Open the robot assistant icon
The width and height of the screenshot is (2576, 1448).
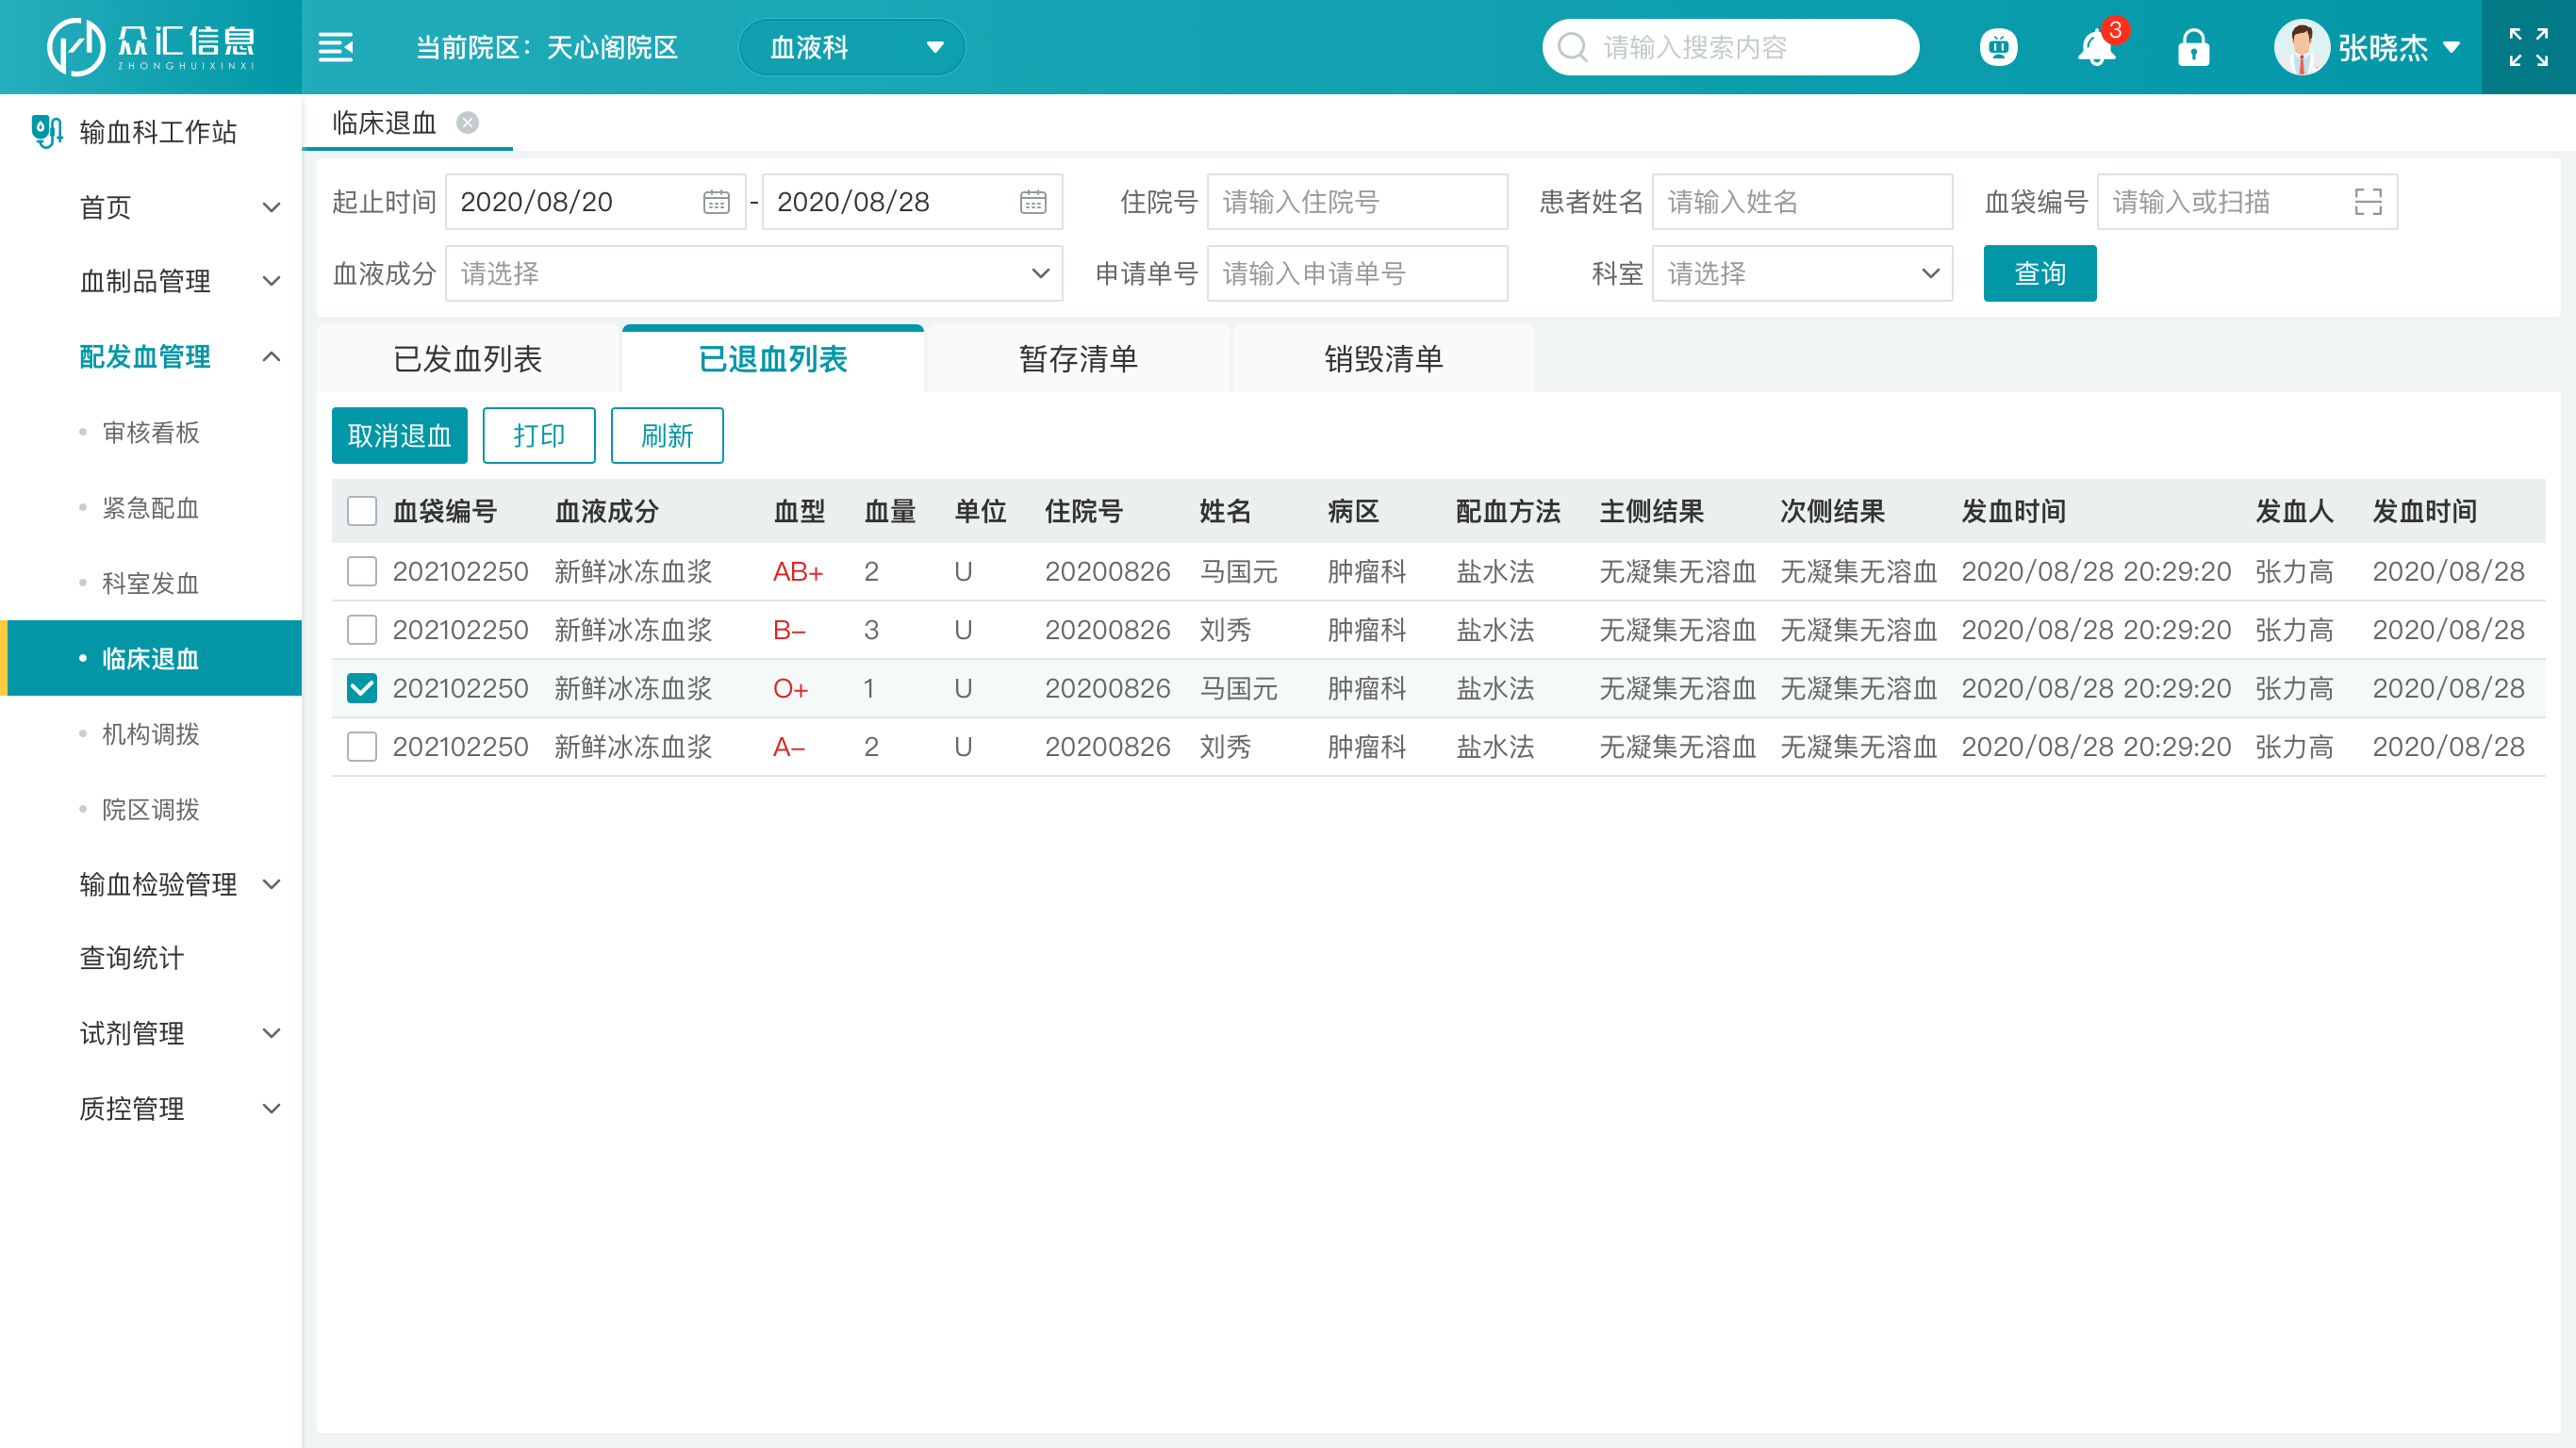click(x=1998, y=47)
